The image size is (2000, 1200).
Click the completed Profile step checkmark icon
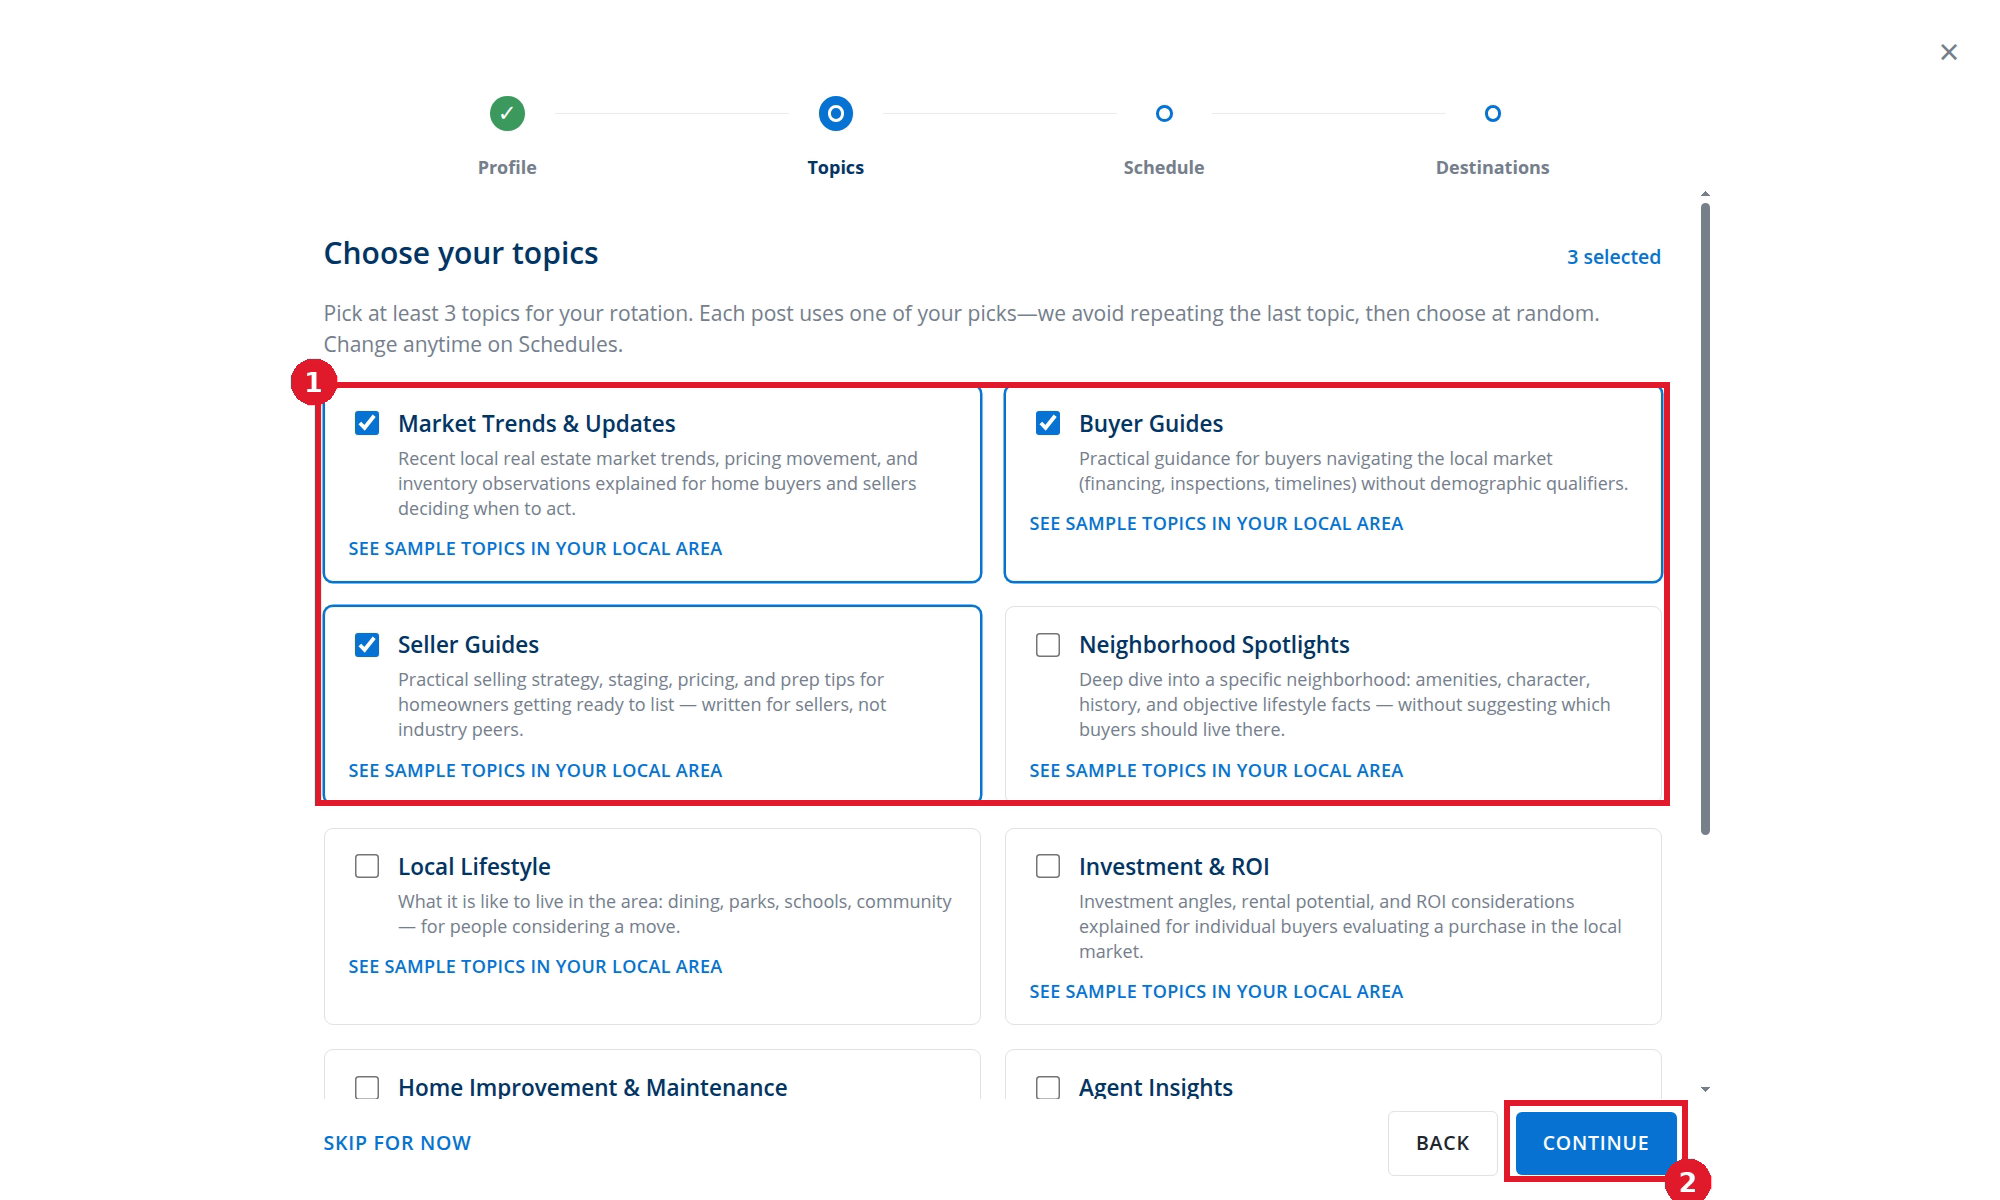pyautogui.click(x=507, y=114)
